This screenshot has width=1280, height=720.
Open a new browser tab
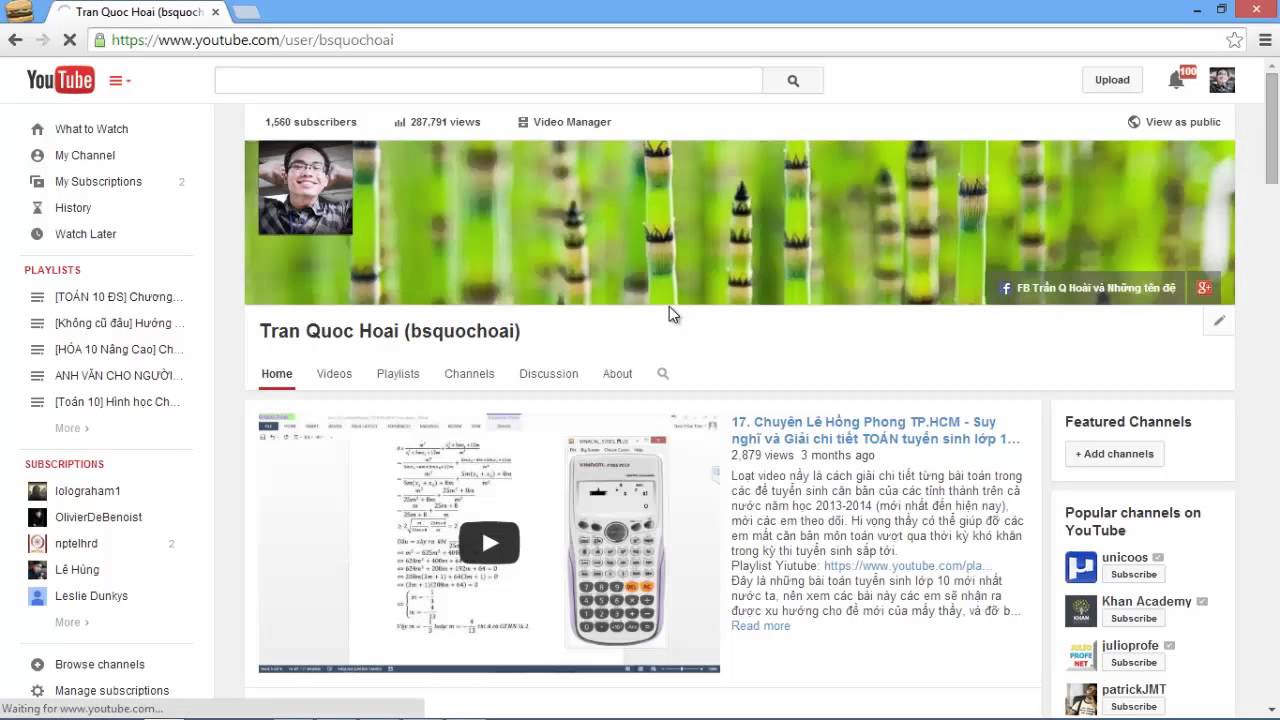(x=246, y=12)
